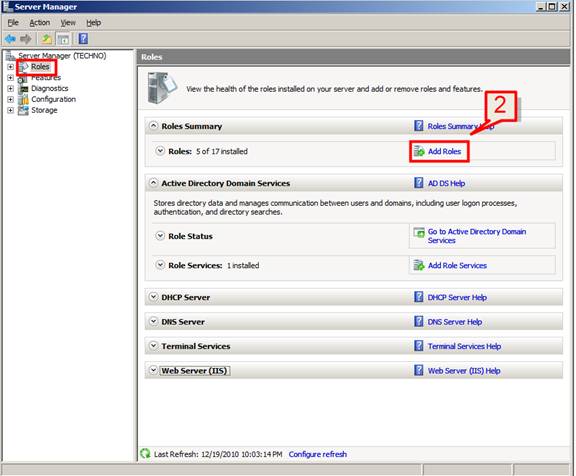Expand the Roles tree node
This screenshot has height=476, width=576.
coord(10,67)
